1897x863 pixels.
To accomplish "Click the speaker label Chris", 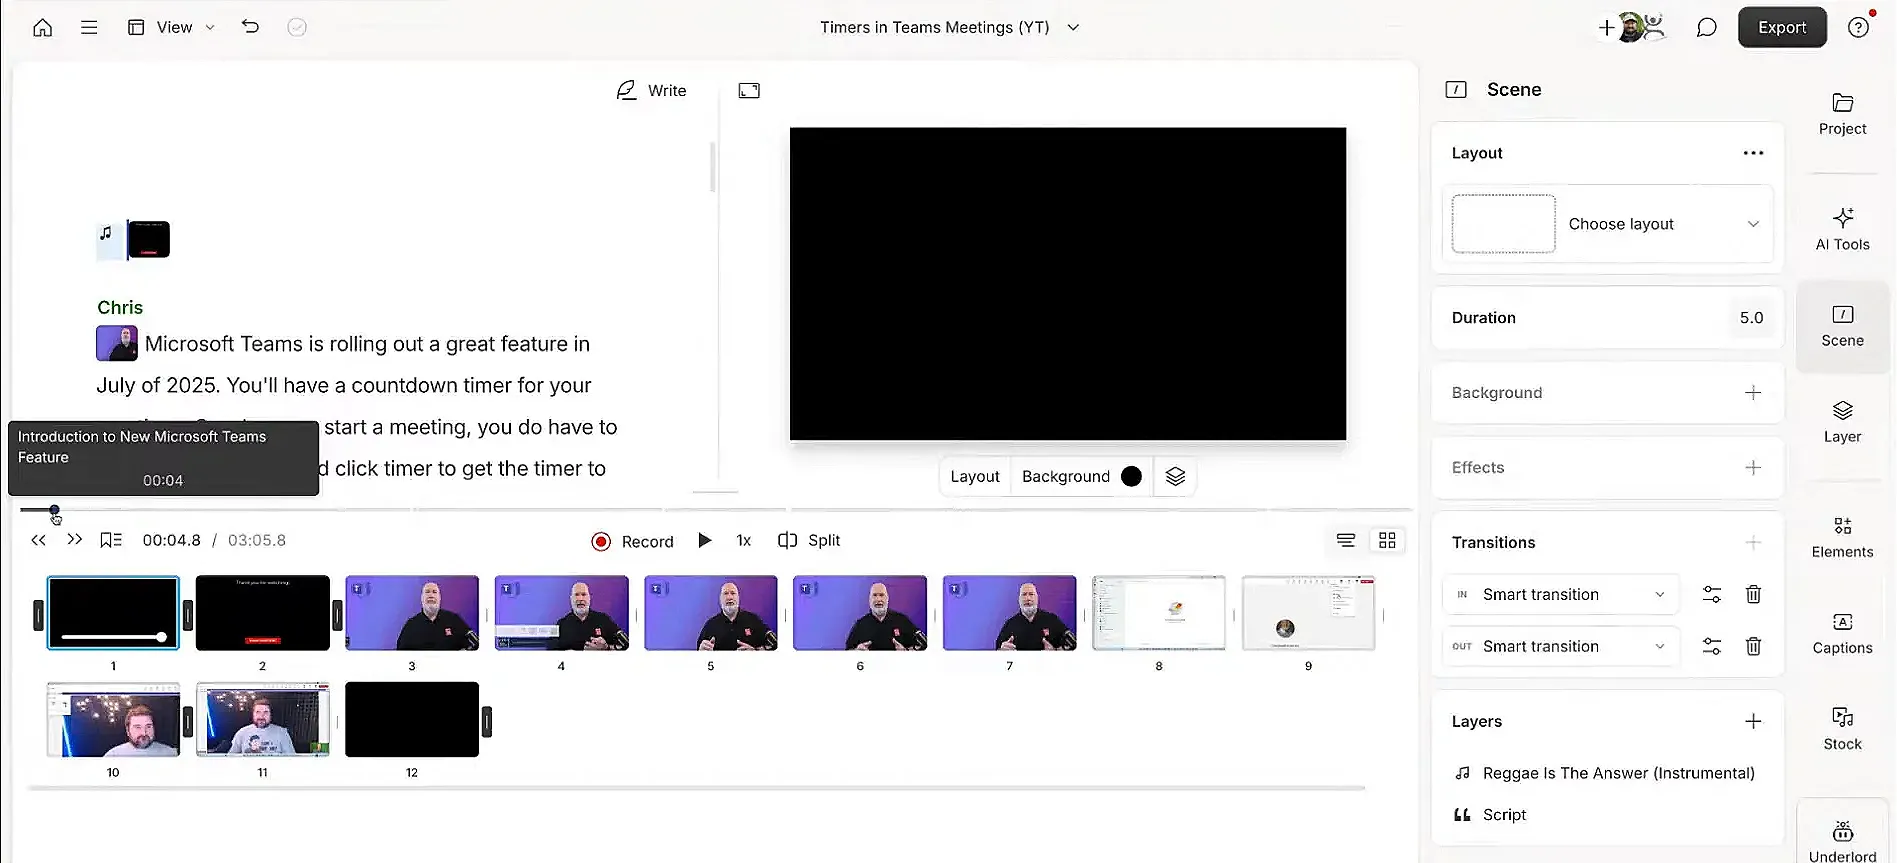I will [x=120, y=307].
